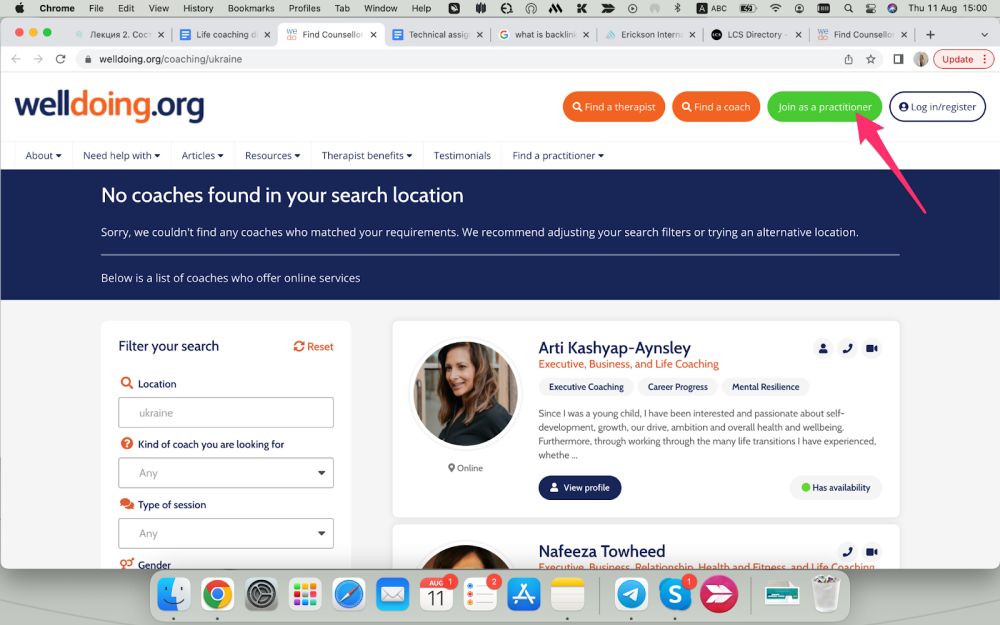Click the Chrome Update button

click(963, 59)
